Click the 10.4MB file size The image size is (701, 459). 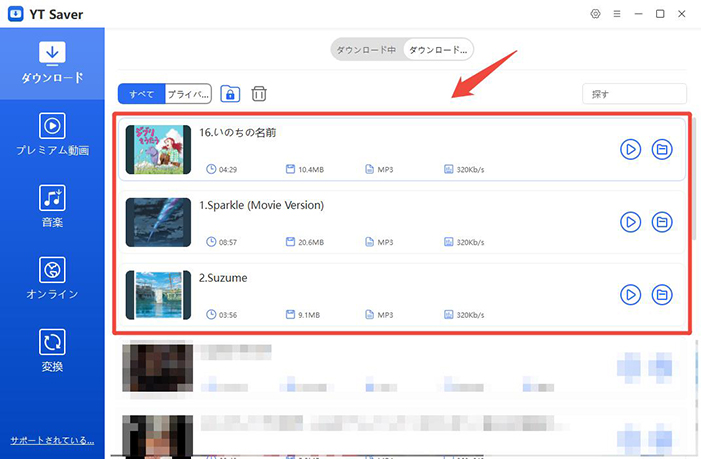(311, 169)
